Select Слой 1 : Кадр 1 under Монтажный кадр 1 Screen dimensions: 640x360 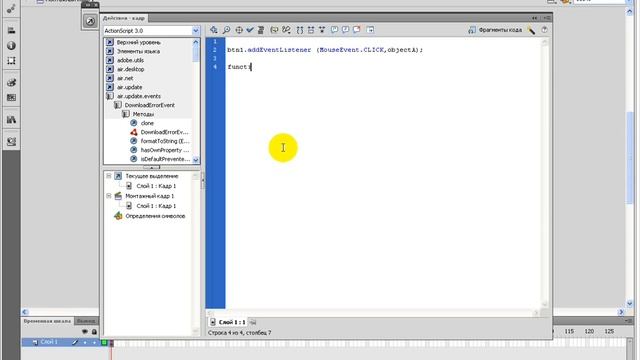(156, 206)
